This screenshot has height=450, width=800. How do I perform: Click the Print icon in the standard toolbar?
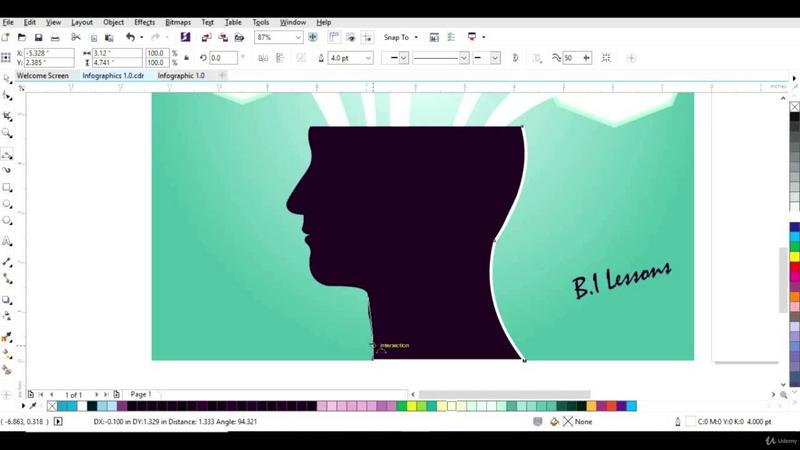click(x=55, y=38)
